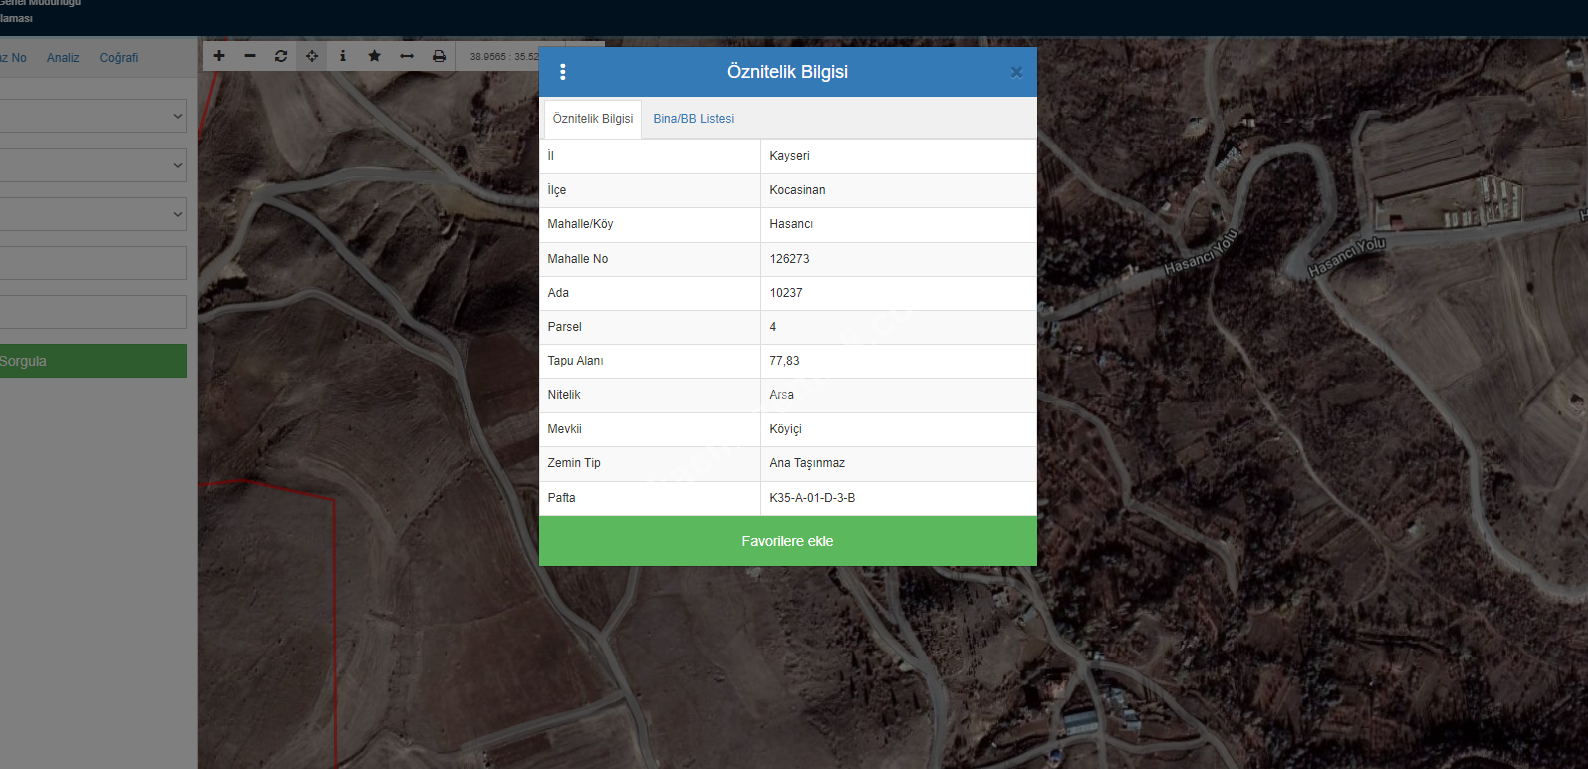Click the zoom in plus icon
The image size is (1588, 769).
(219, 56)
